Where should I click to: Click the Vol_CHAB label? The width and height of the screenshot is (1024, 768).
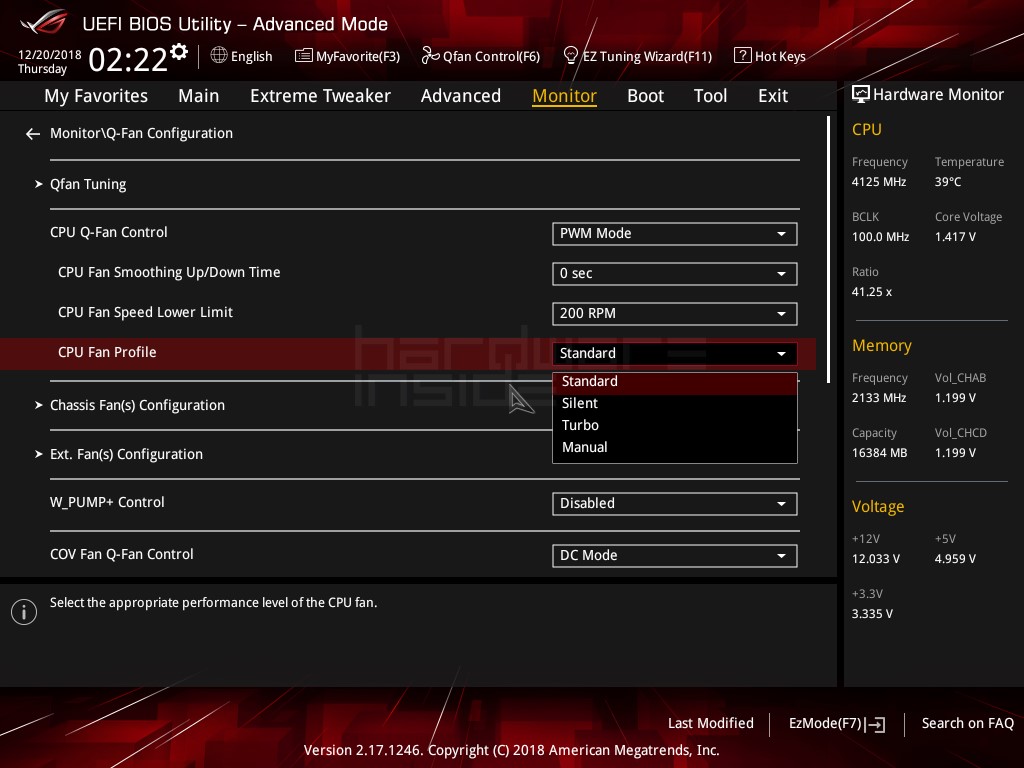pyautogui.click(x=960, y=378)
